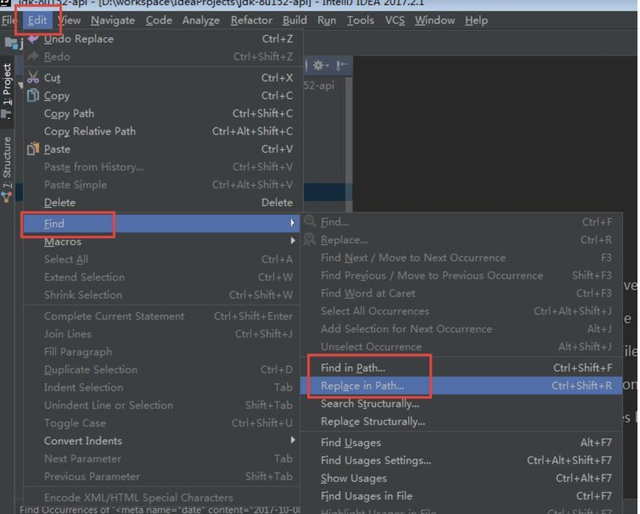Open the 7: Structure side tab
Viewport: 640px width, 514px height.
[x=7, y=169]
